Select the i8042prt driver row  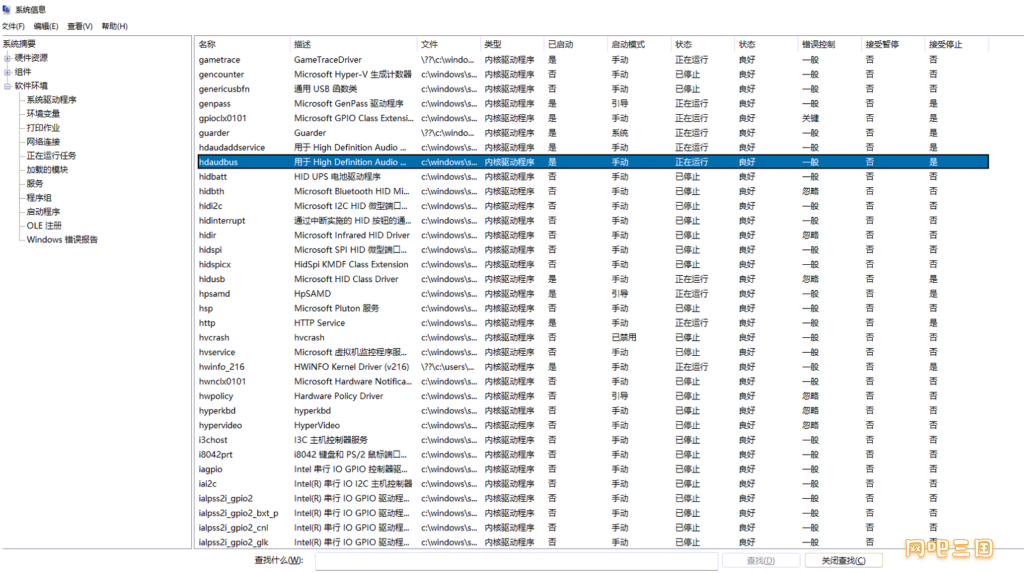593,455
